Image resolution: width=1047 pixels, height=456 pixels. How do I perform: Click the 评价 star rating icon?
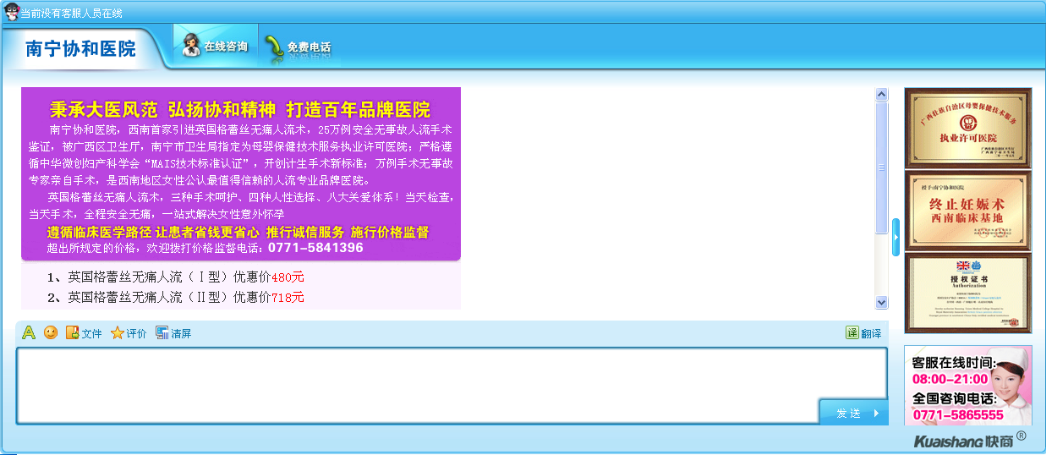(x=117, y=333)
